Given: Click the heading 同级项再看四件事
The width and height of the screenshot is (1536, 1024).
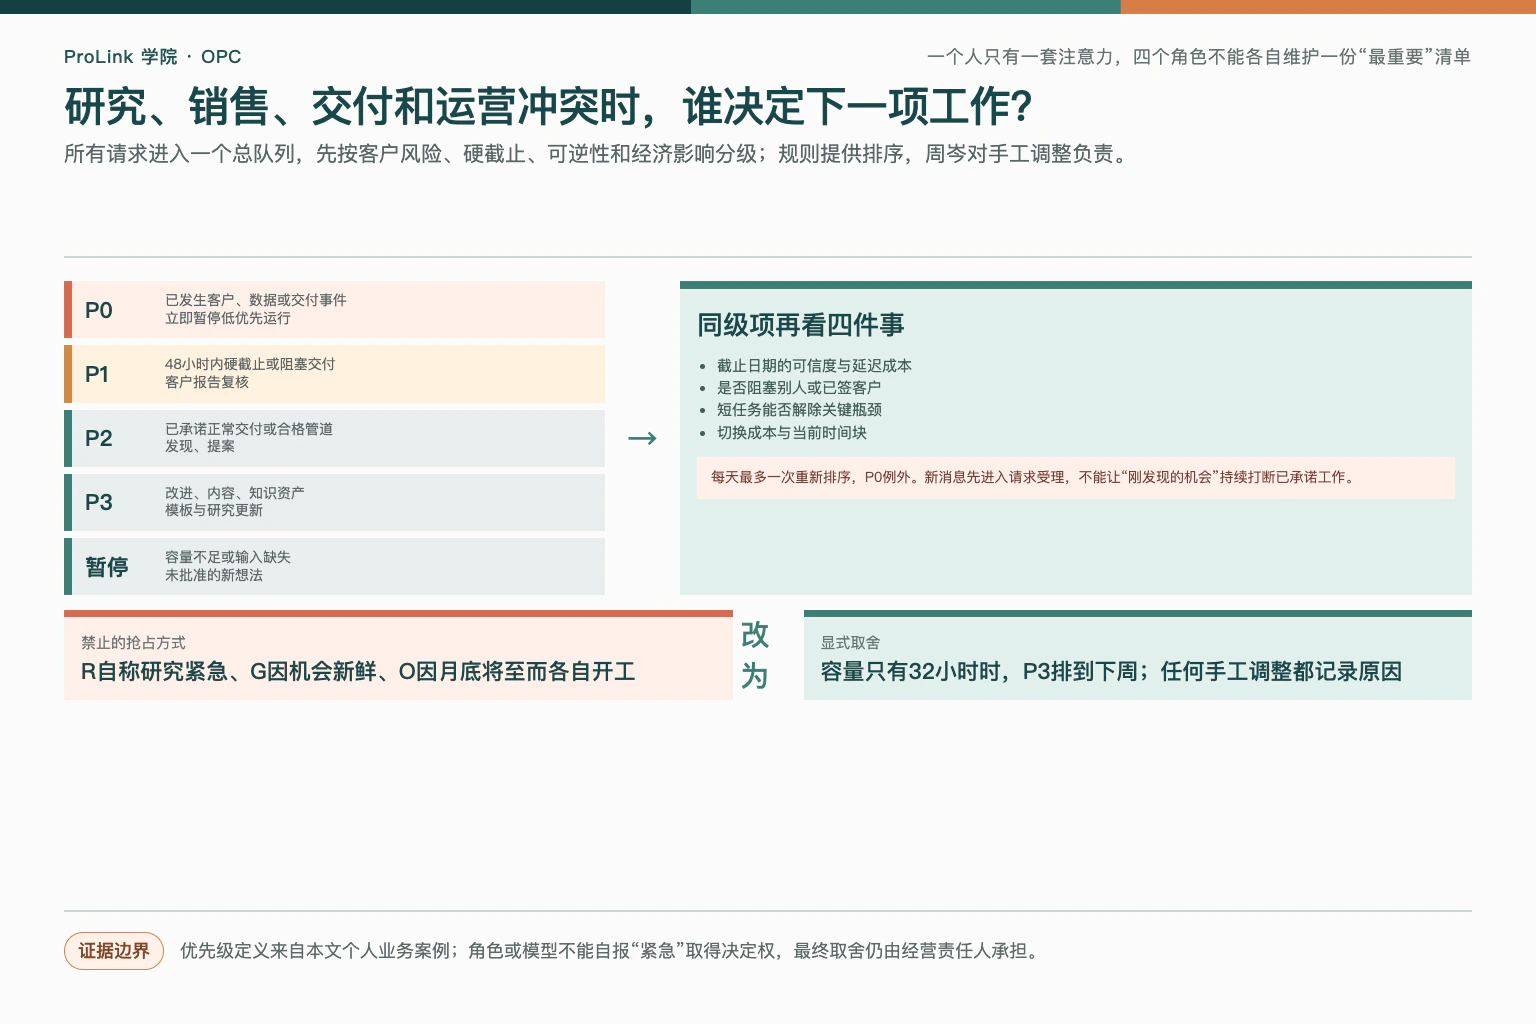Looking at the screenshot, I should point(801,325).
